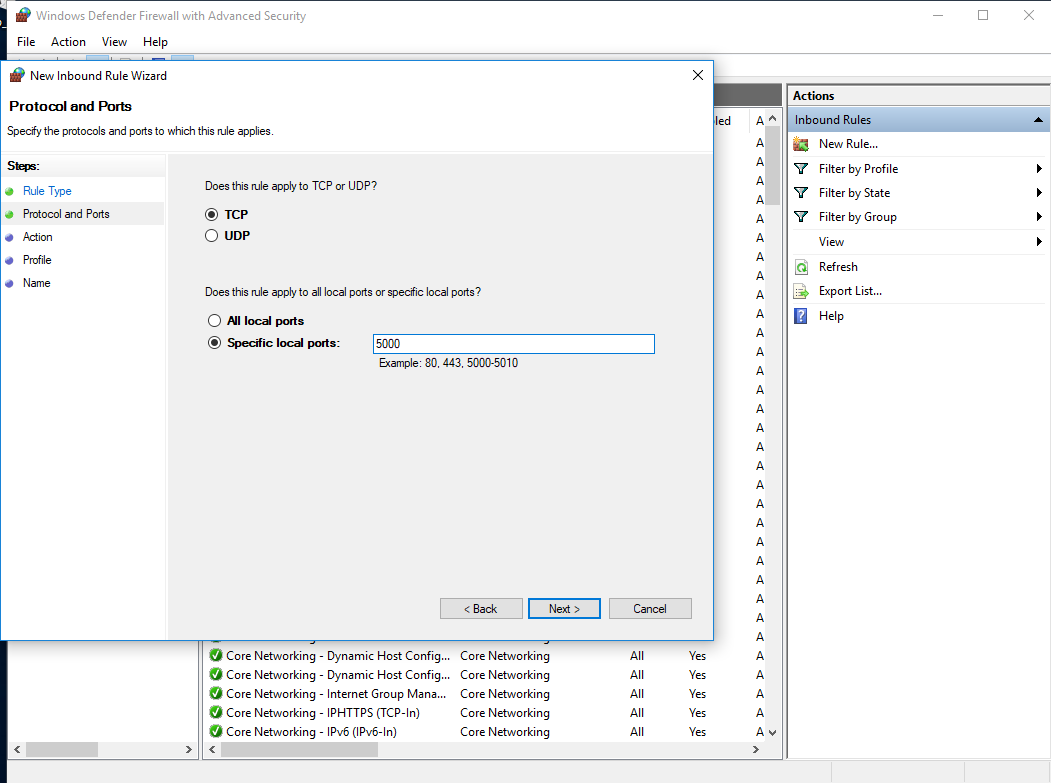The image size is (1051, 783).
Task: Open the File menu
Action: tap(26, 42)
